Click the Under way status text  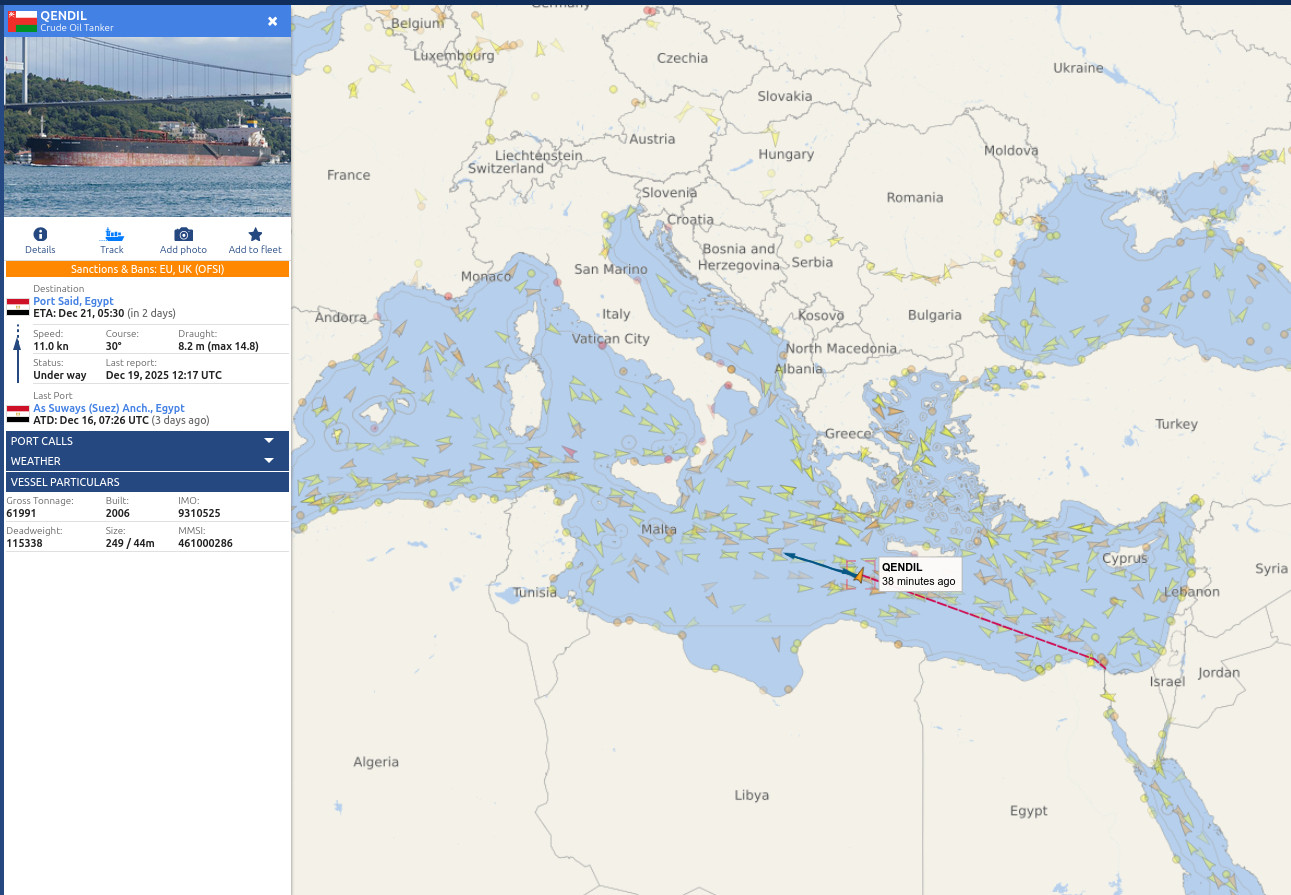click(60, 375)
